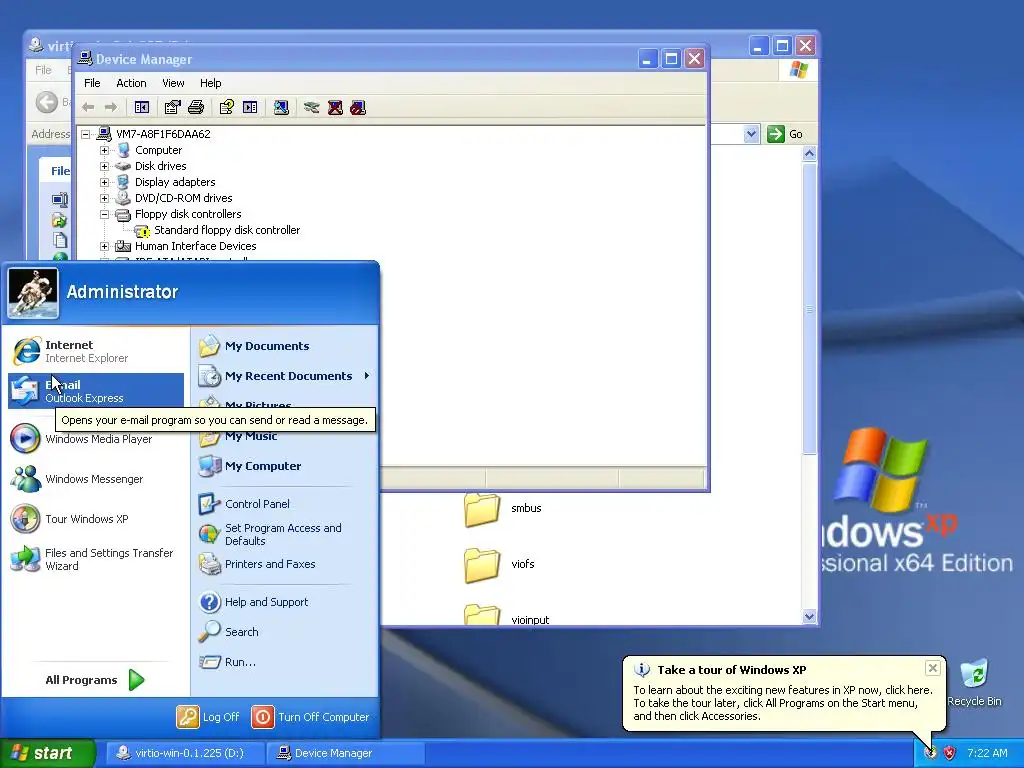
Task: Expand the DVD/CD-ROM drives node
Action: point(104,198)
